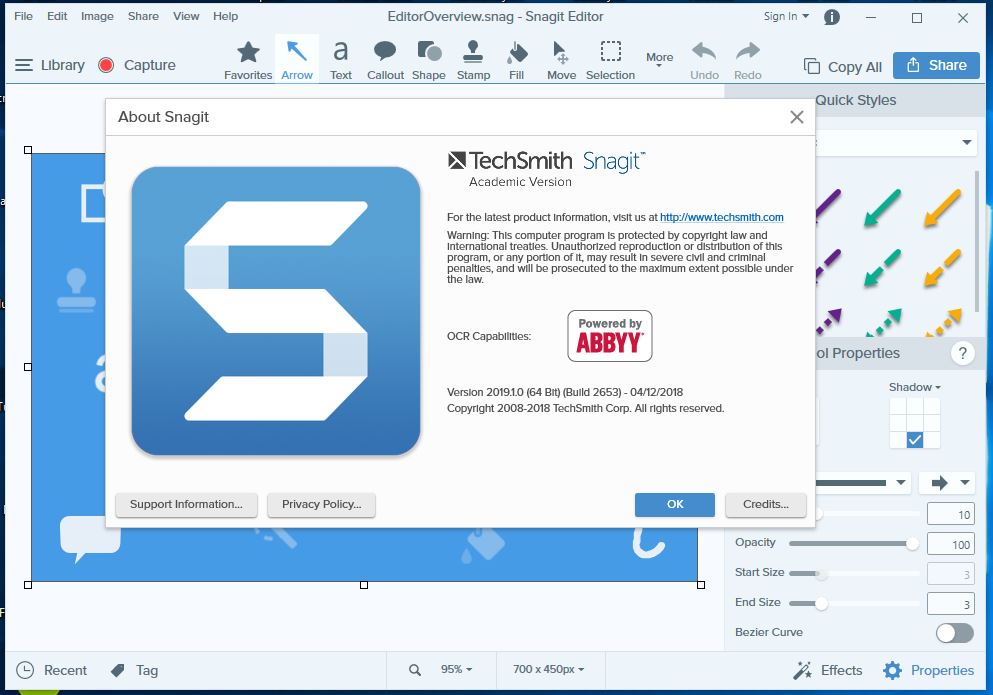This screenshot has height=695, width=993.
Task: Confirm About dialog with OK
Action: tap(674, 504)
